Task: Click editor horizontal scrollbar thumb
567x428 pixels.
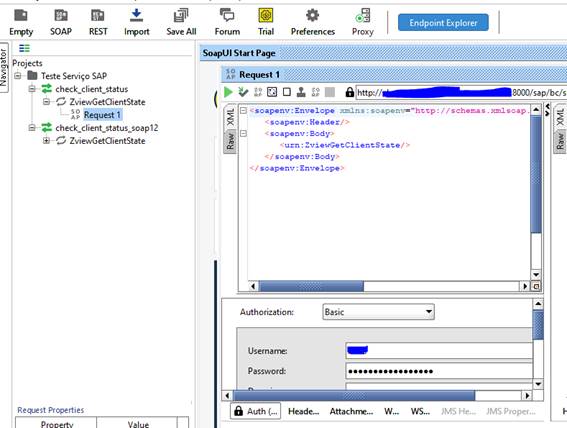Action: pos(311,286)
